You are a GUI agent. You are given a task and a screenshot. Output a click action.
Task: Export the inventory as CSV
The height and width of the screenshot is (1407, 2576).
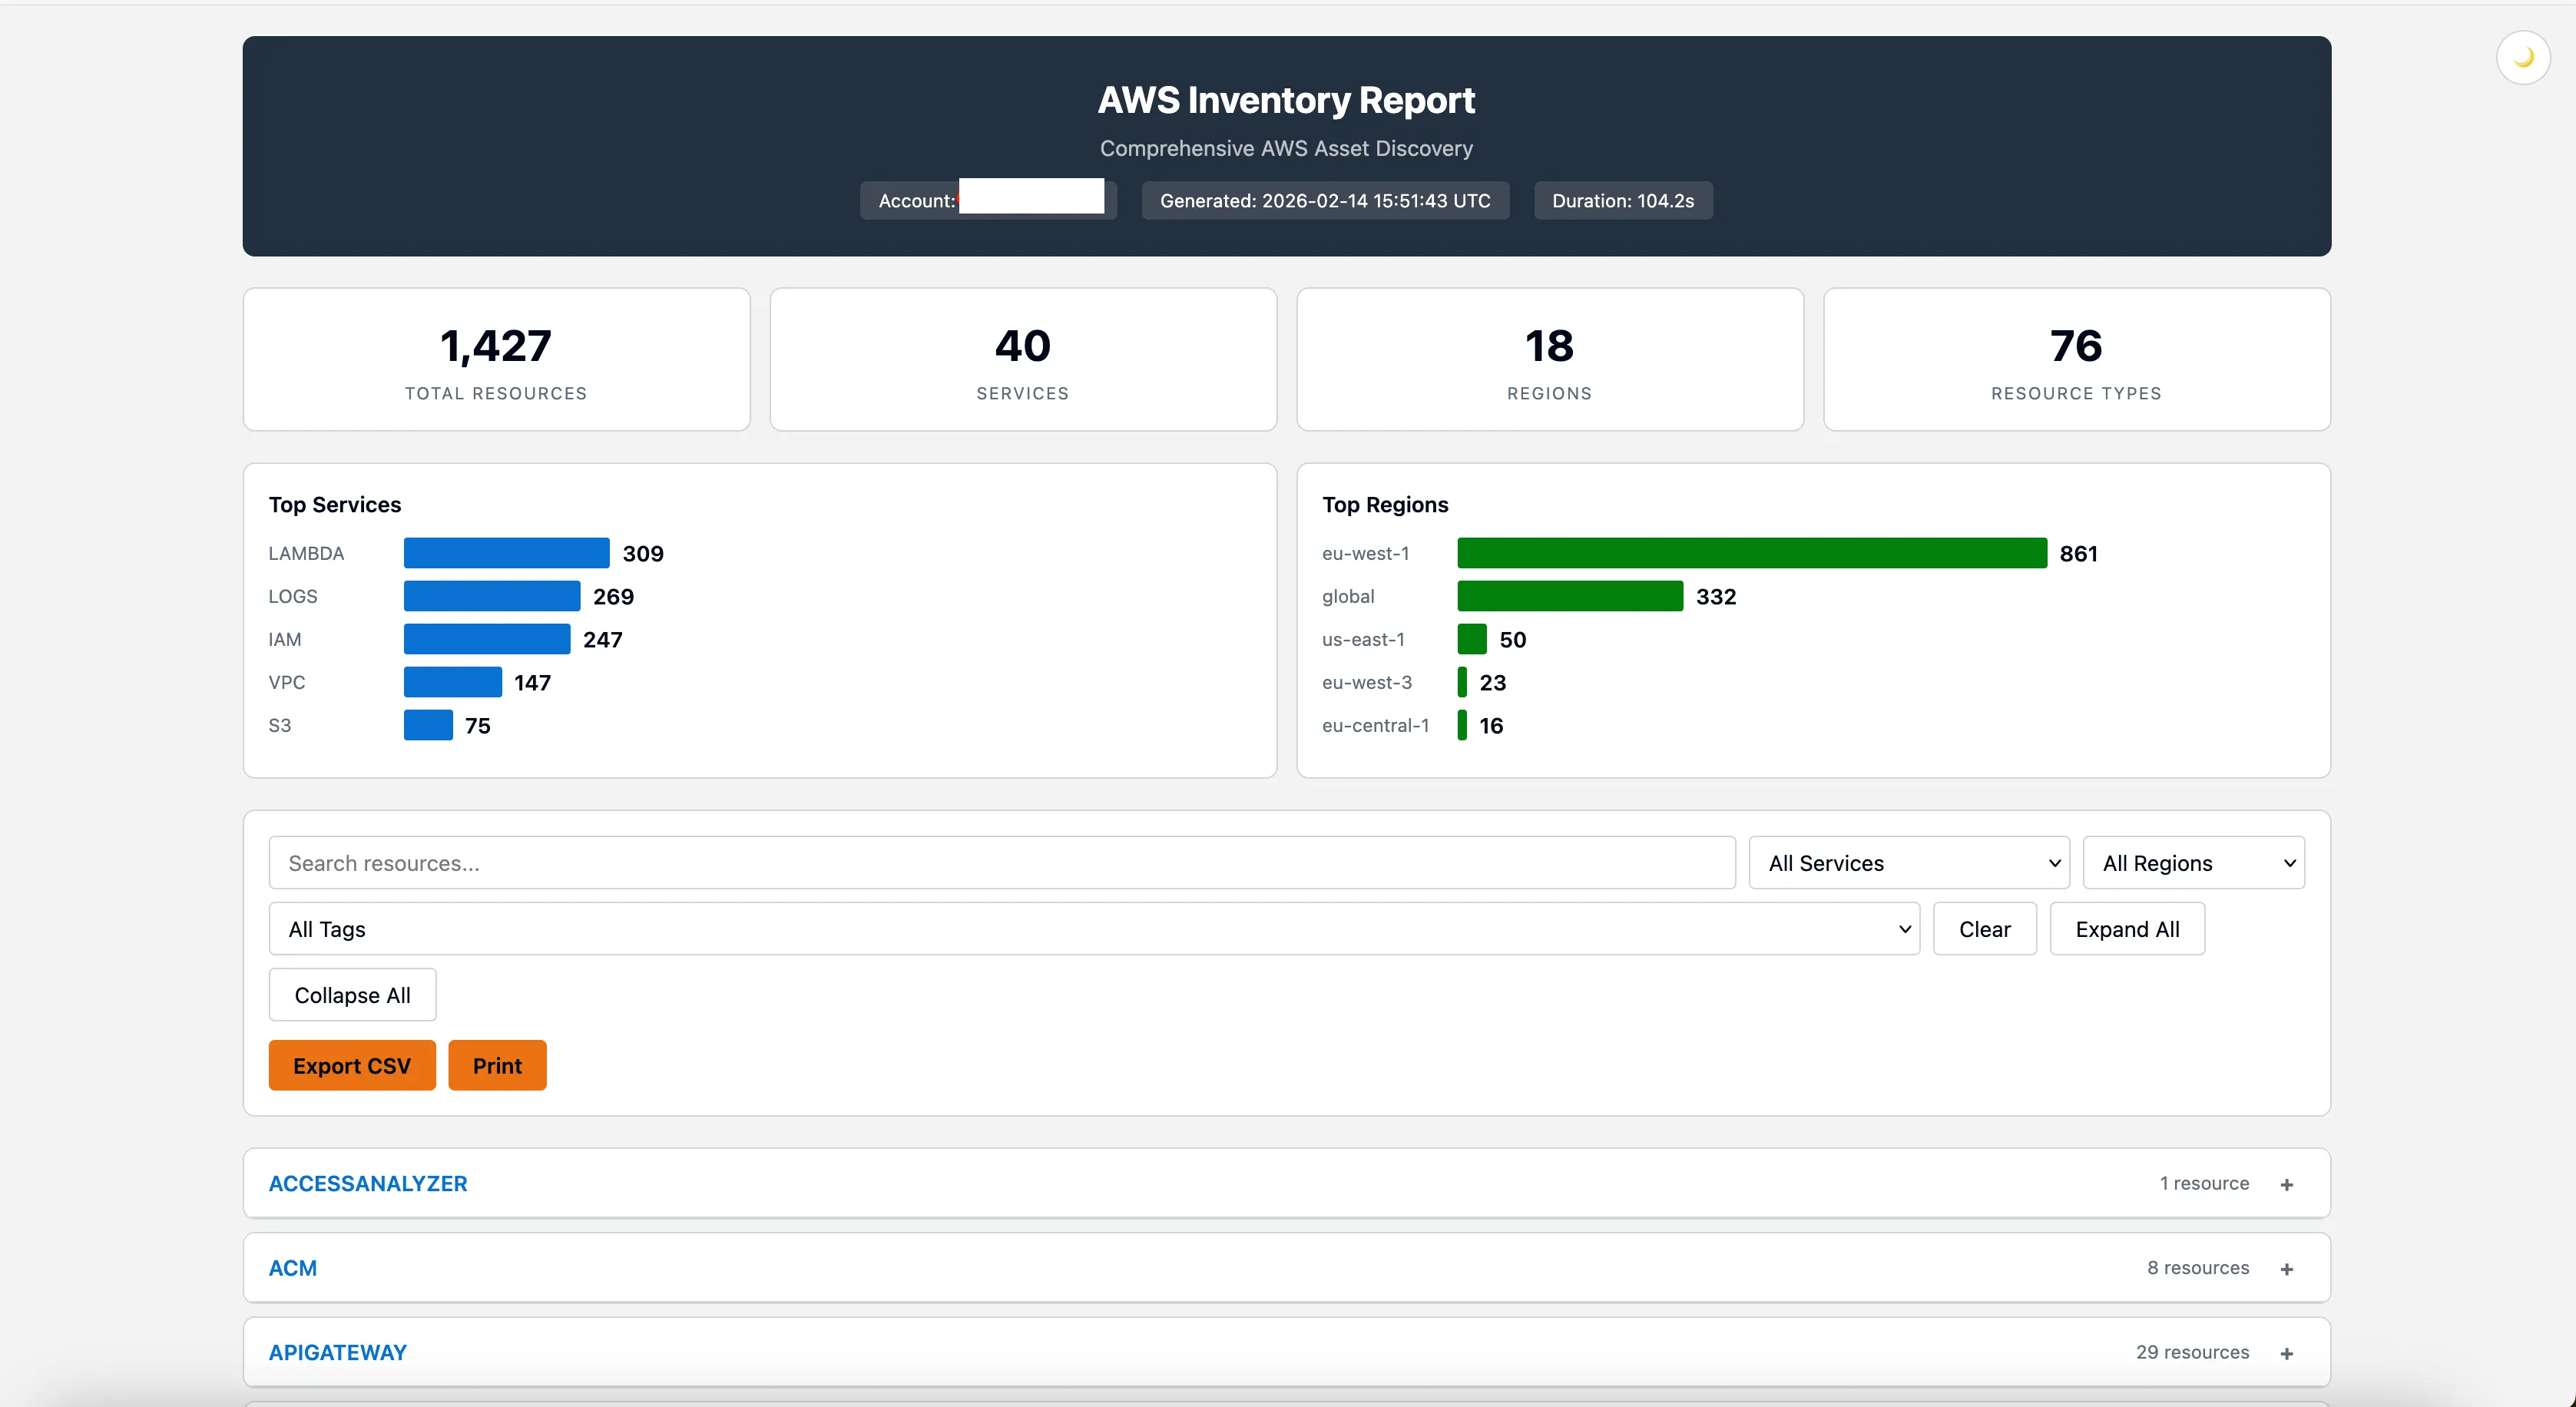[x=352, y=1064]
